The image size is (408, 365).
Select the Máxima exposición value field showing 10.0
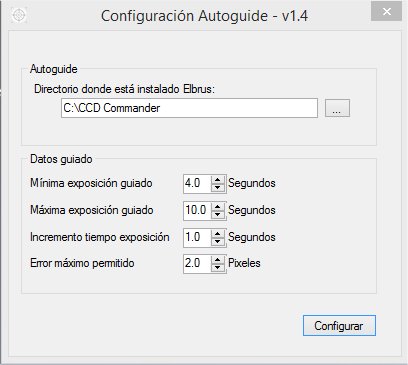[197, 210]
